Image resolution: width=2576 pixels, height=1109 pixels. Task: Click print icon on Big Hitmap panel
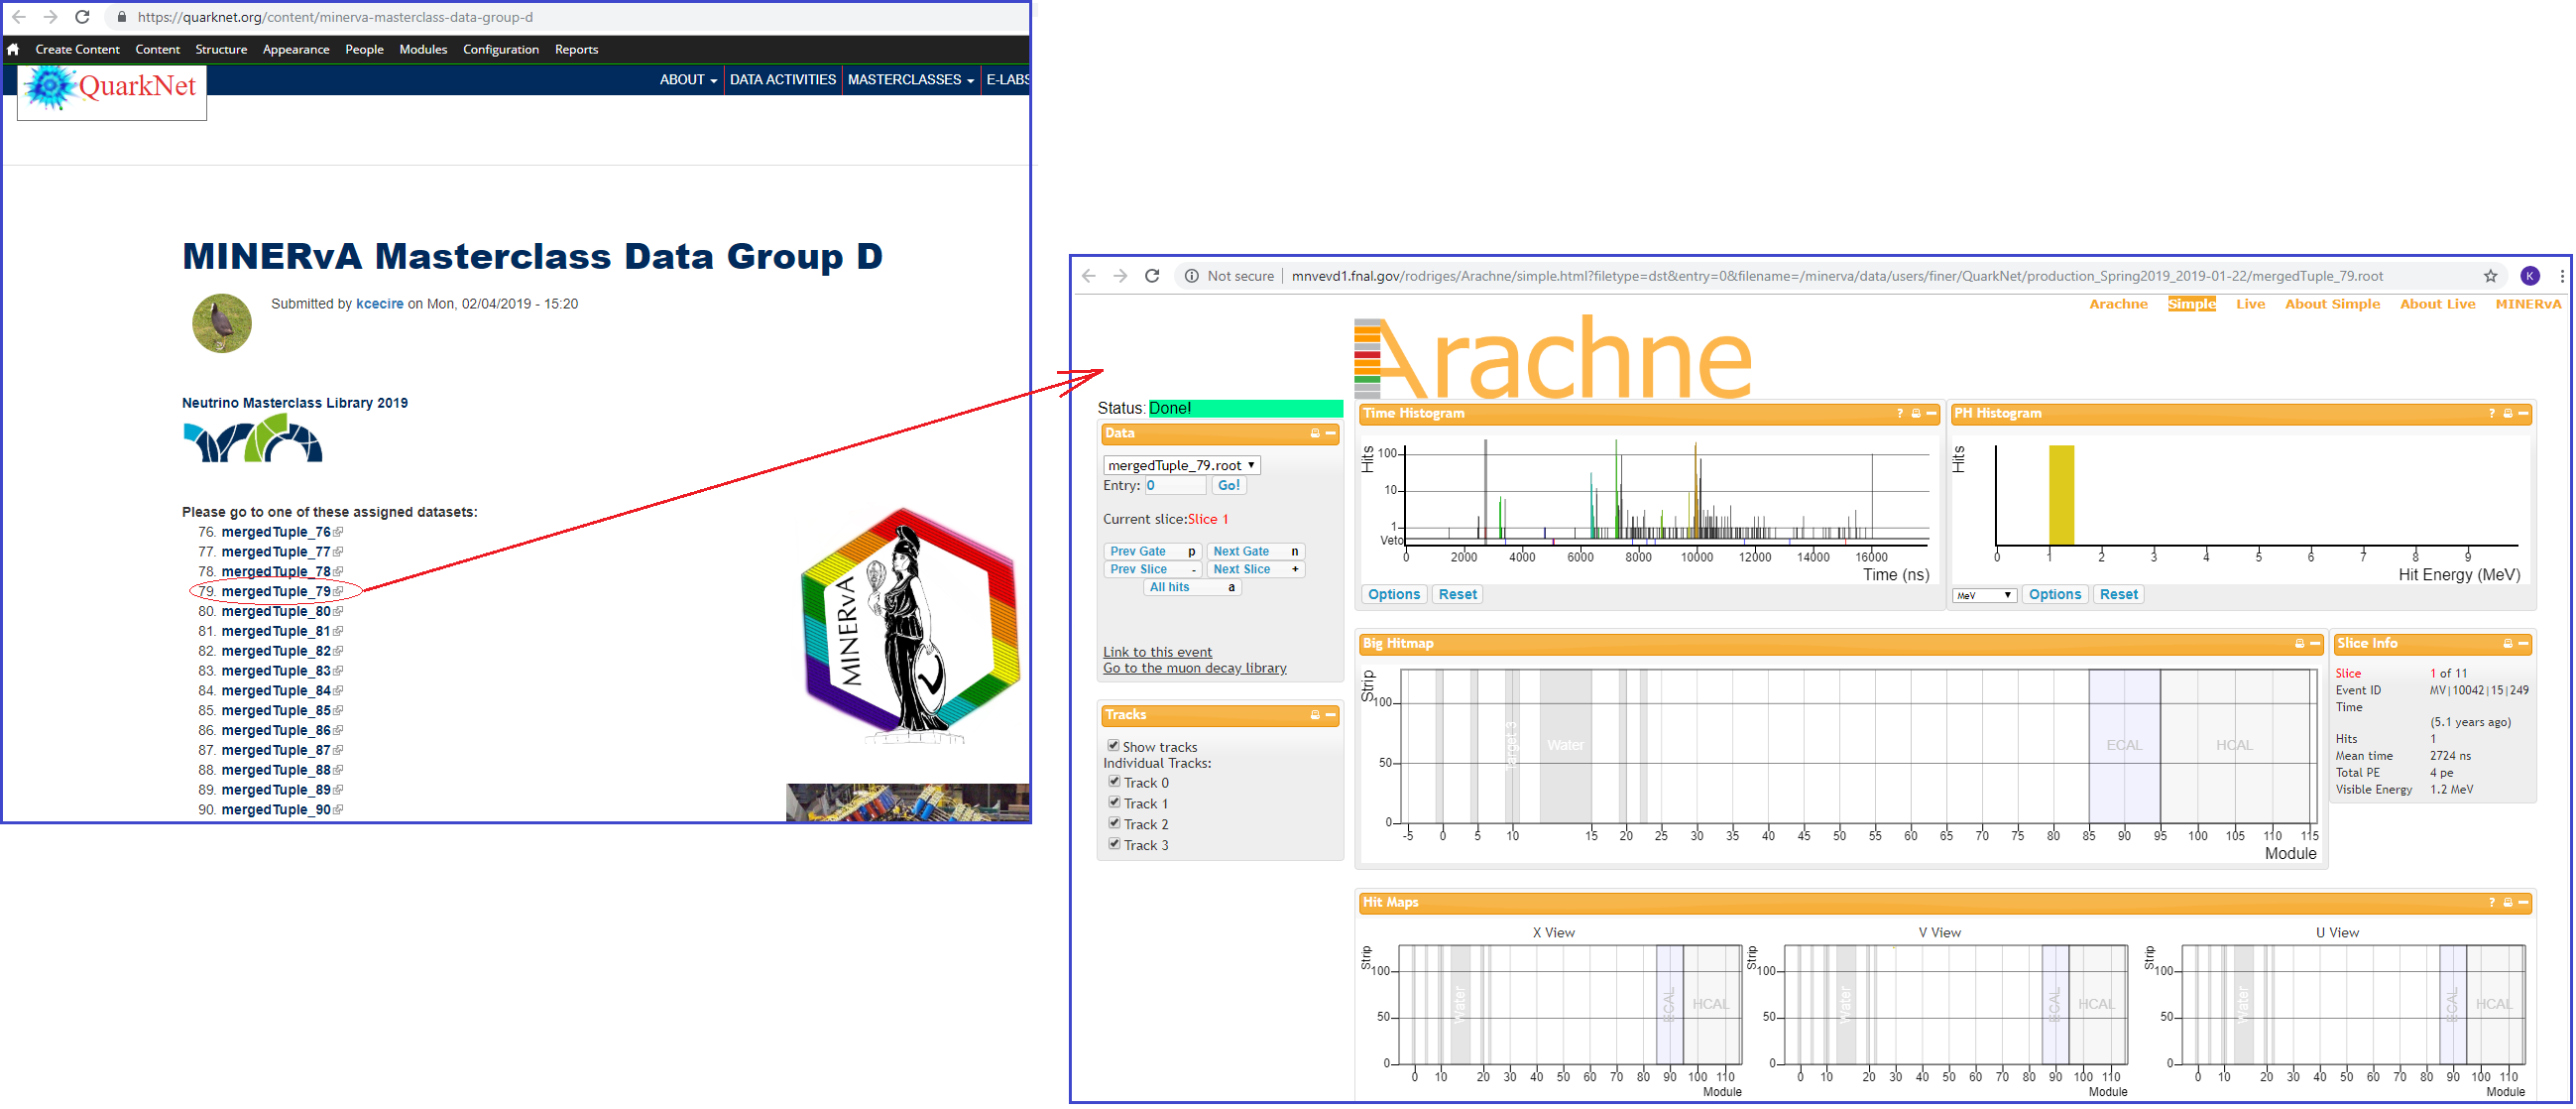pyautogui.click(x=2300, y=644)
